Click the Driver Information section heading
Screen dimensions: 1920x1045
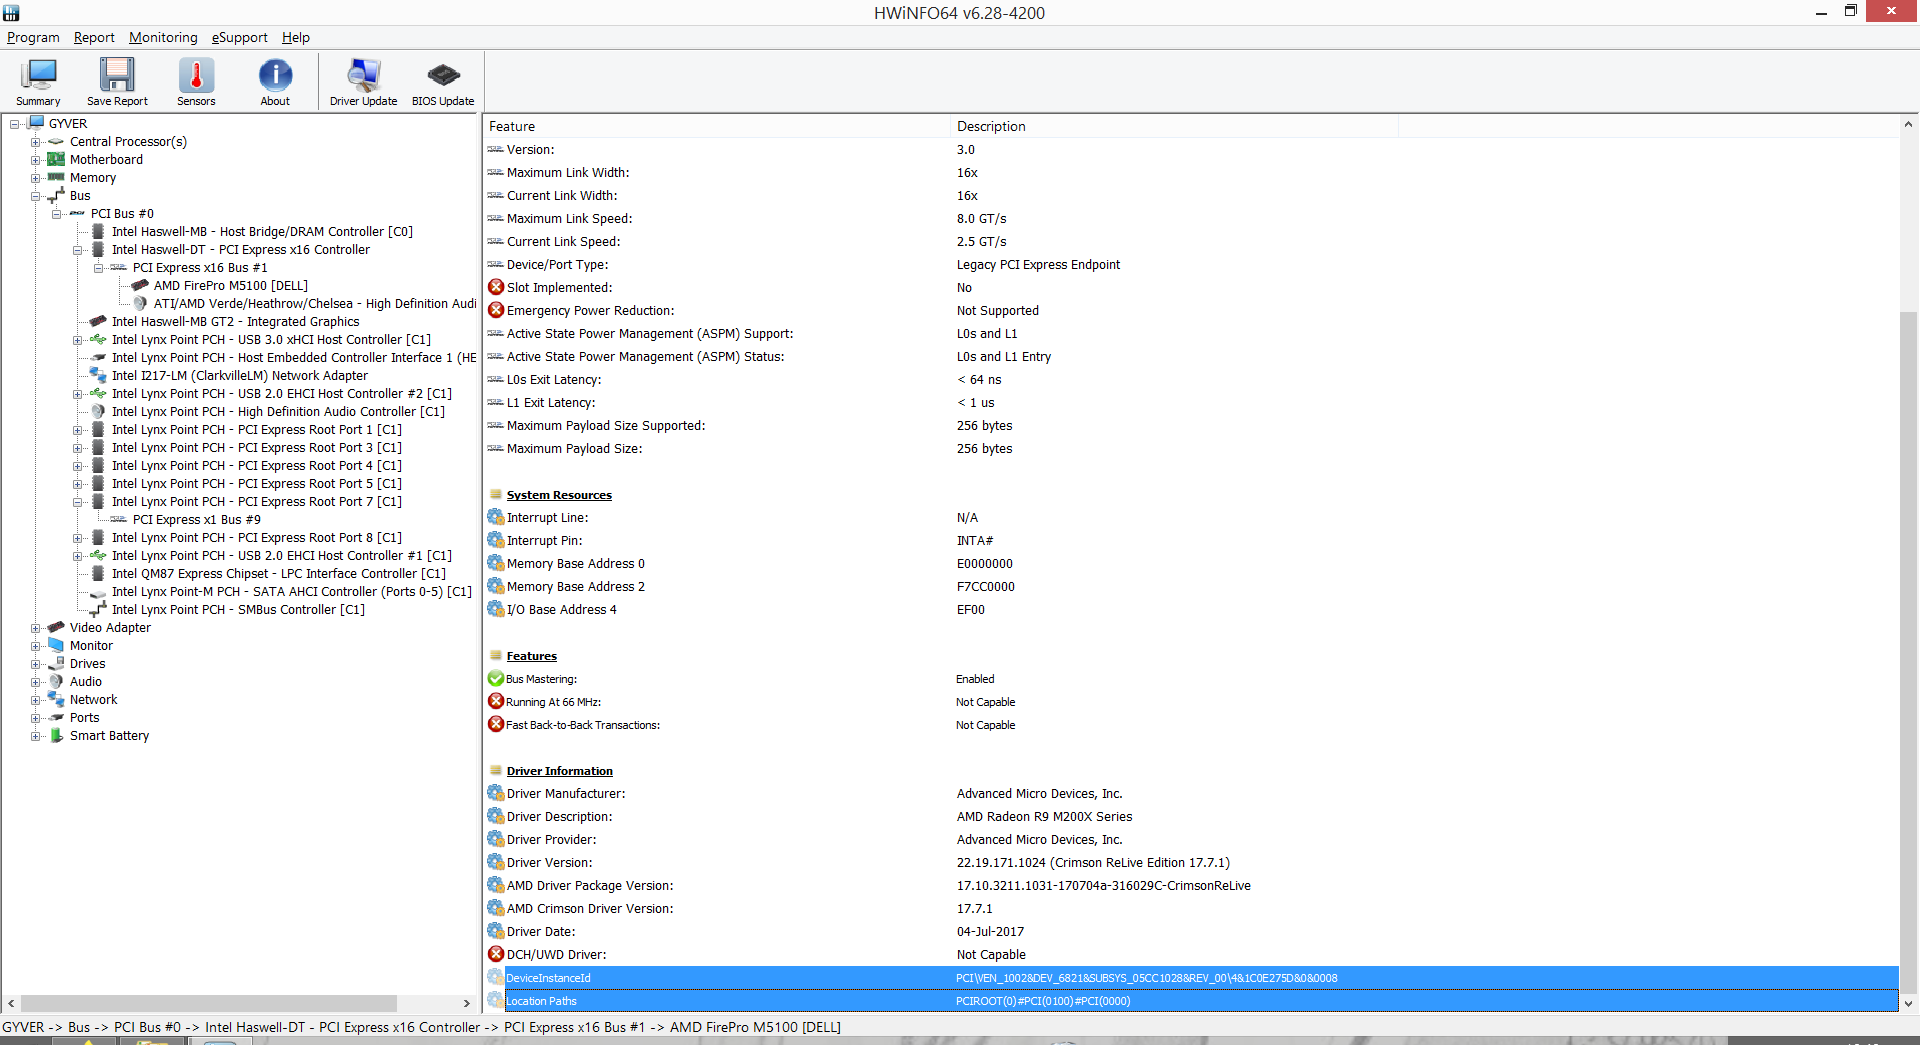click(x=559, y=771)
